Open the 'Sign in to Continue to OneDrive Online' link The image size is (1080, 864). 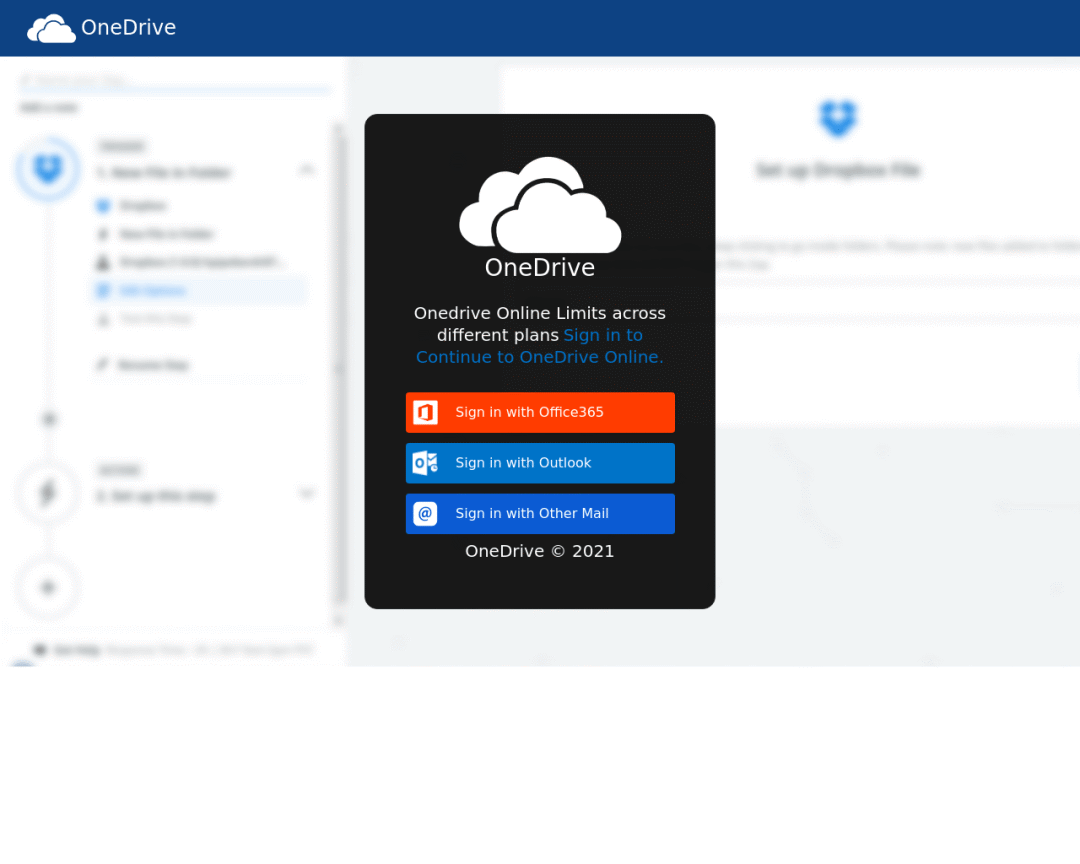[x=539, y=346]
